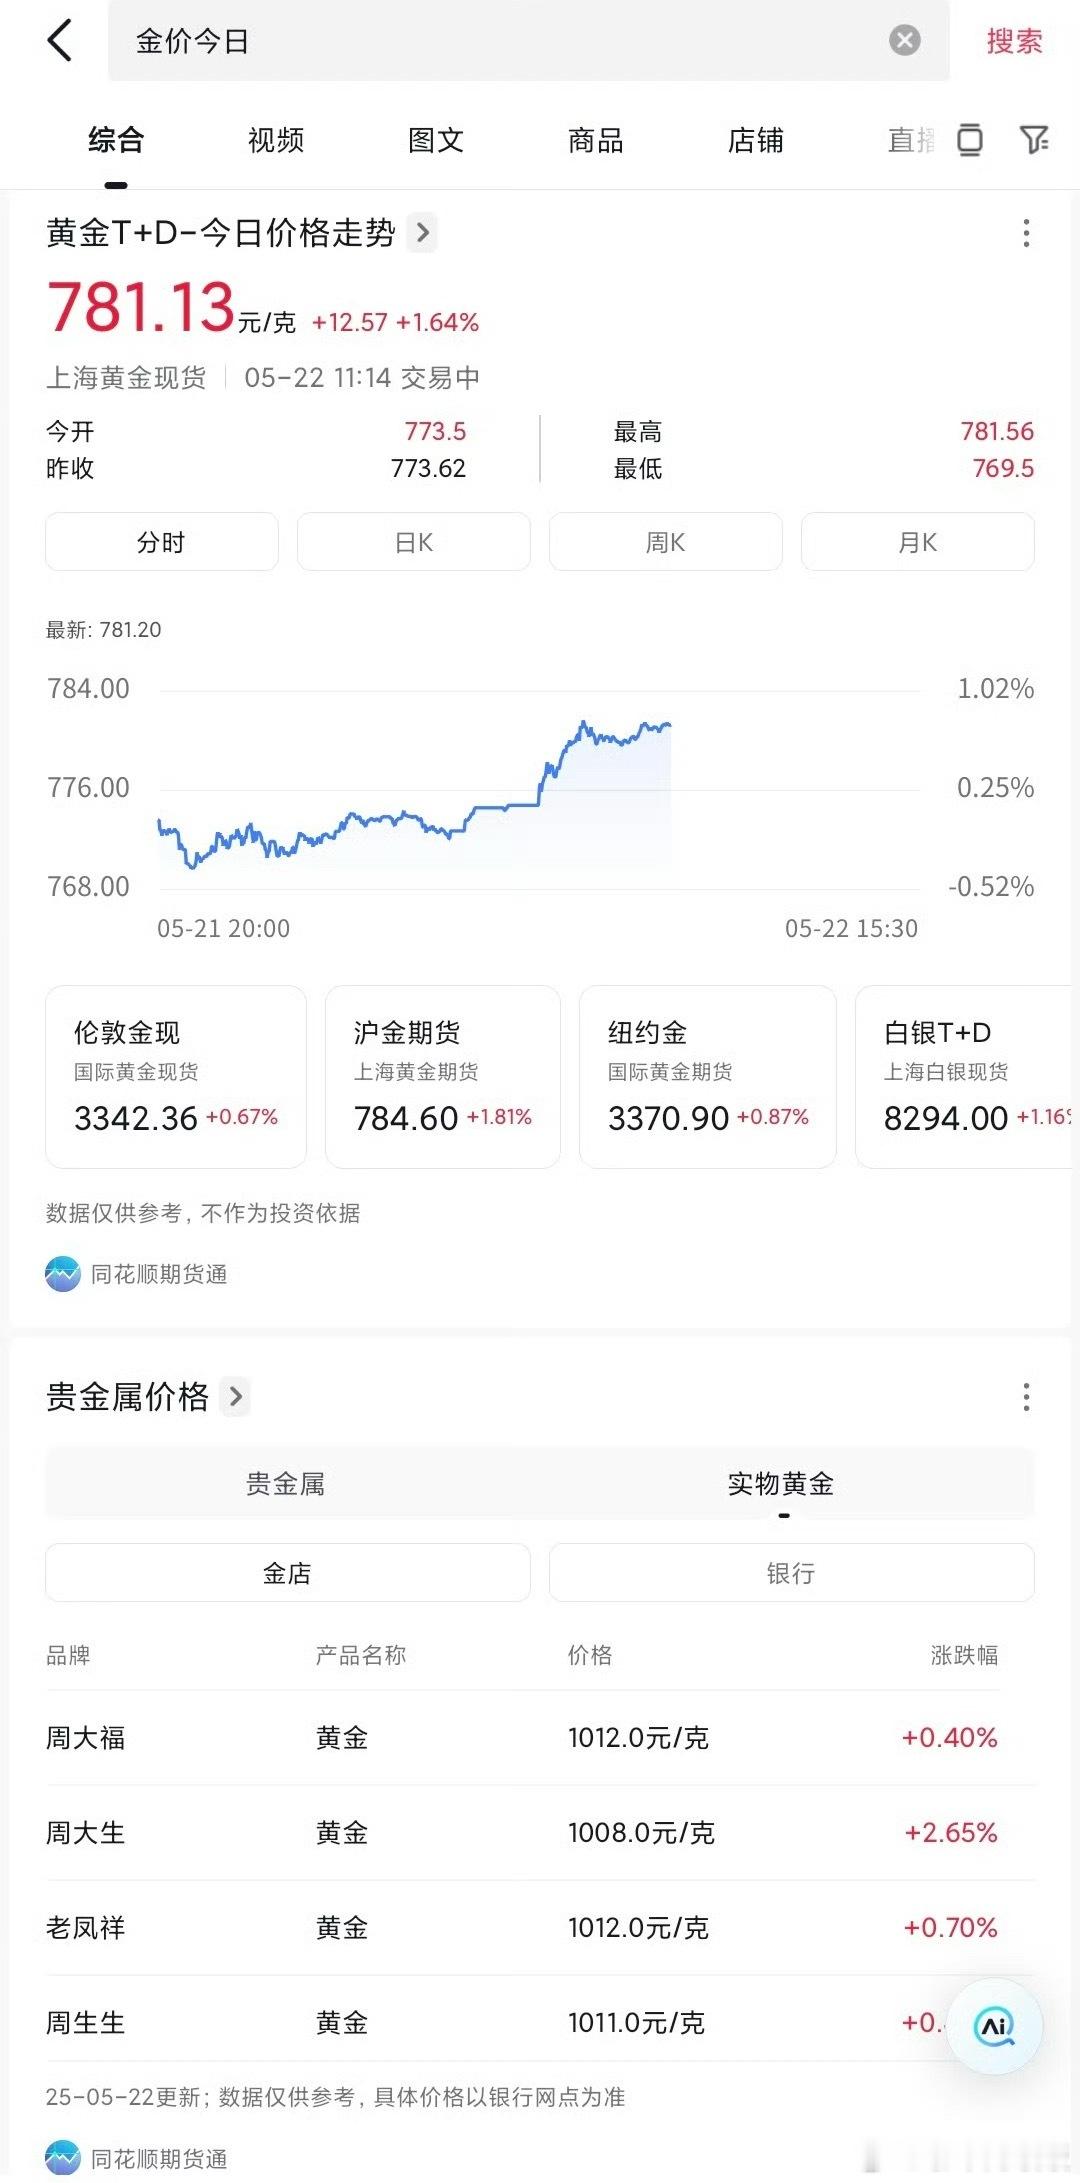Open the 商品 tab

coord(596,140)
